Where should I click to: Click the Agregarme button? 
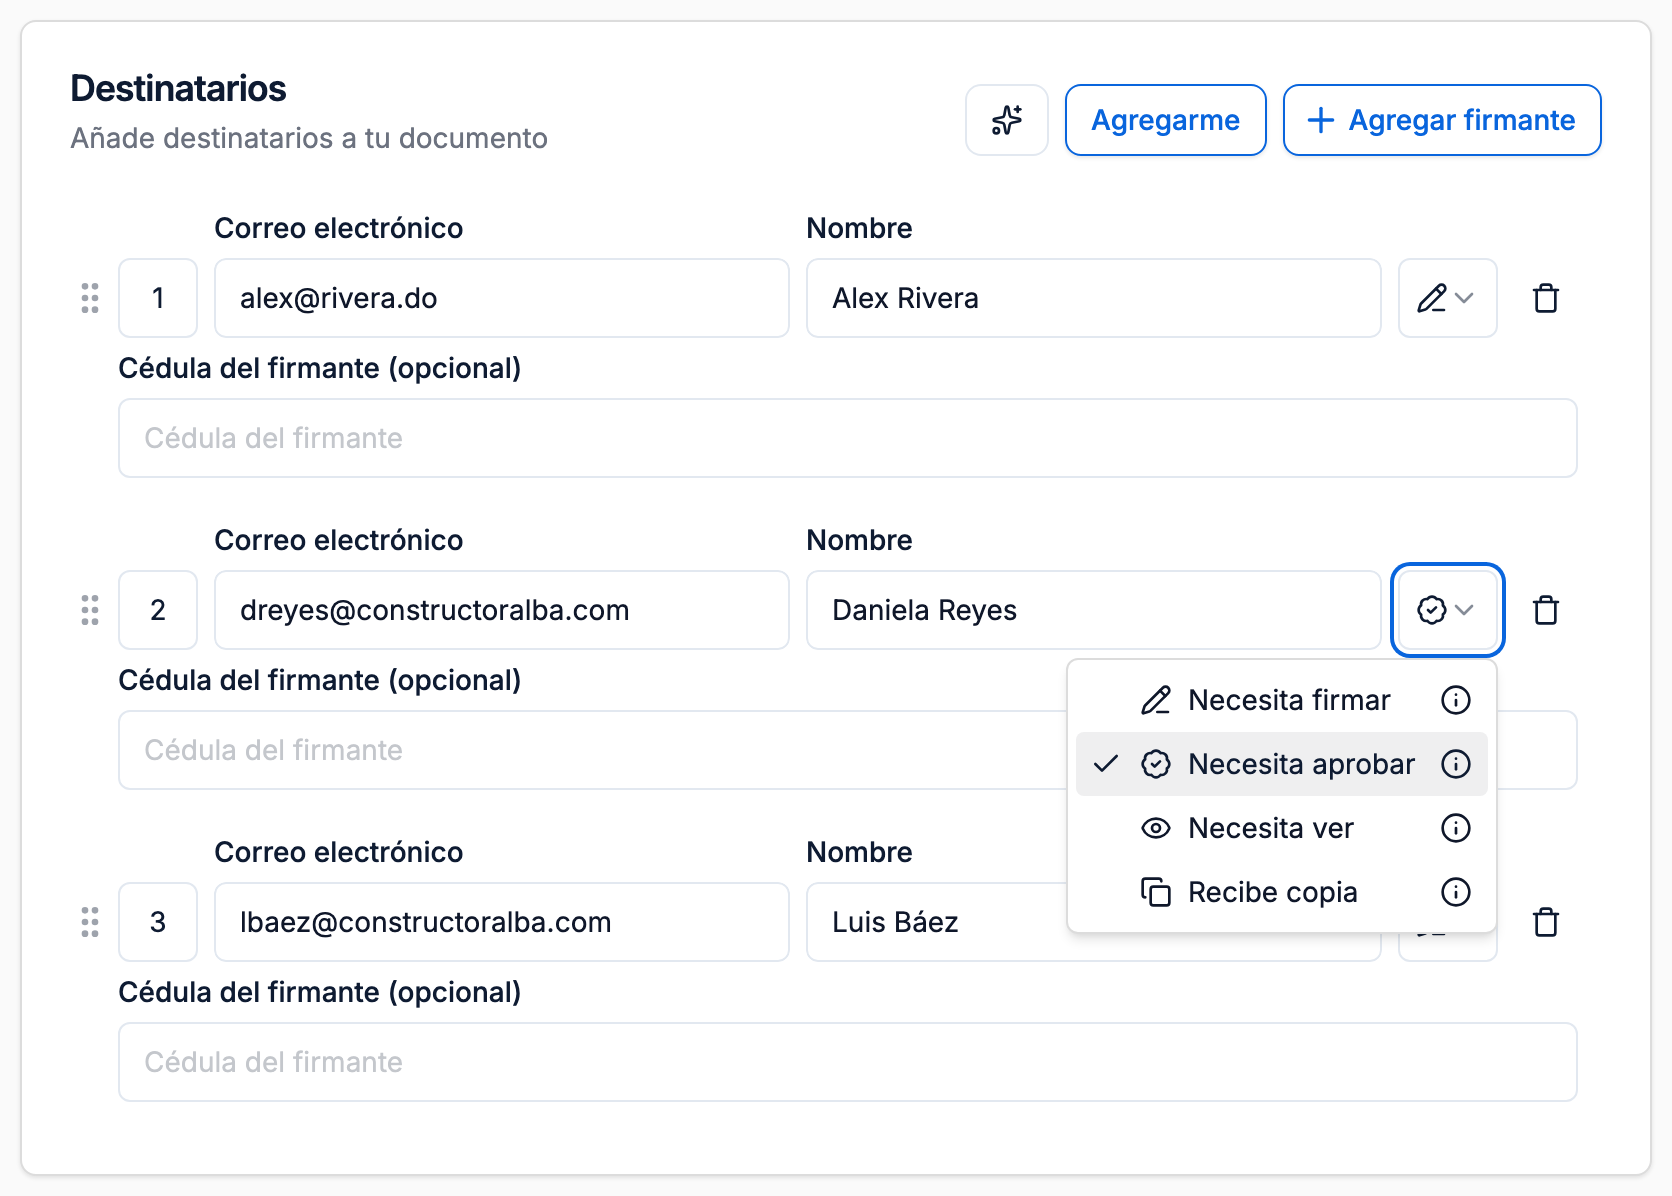(1165, 120)
